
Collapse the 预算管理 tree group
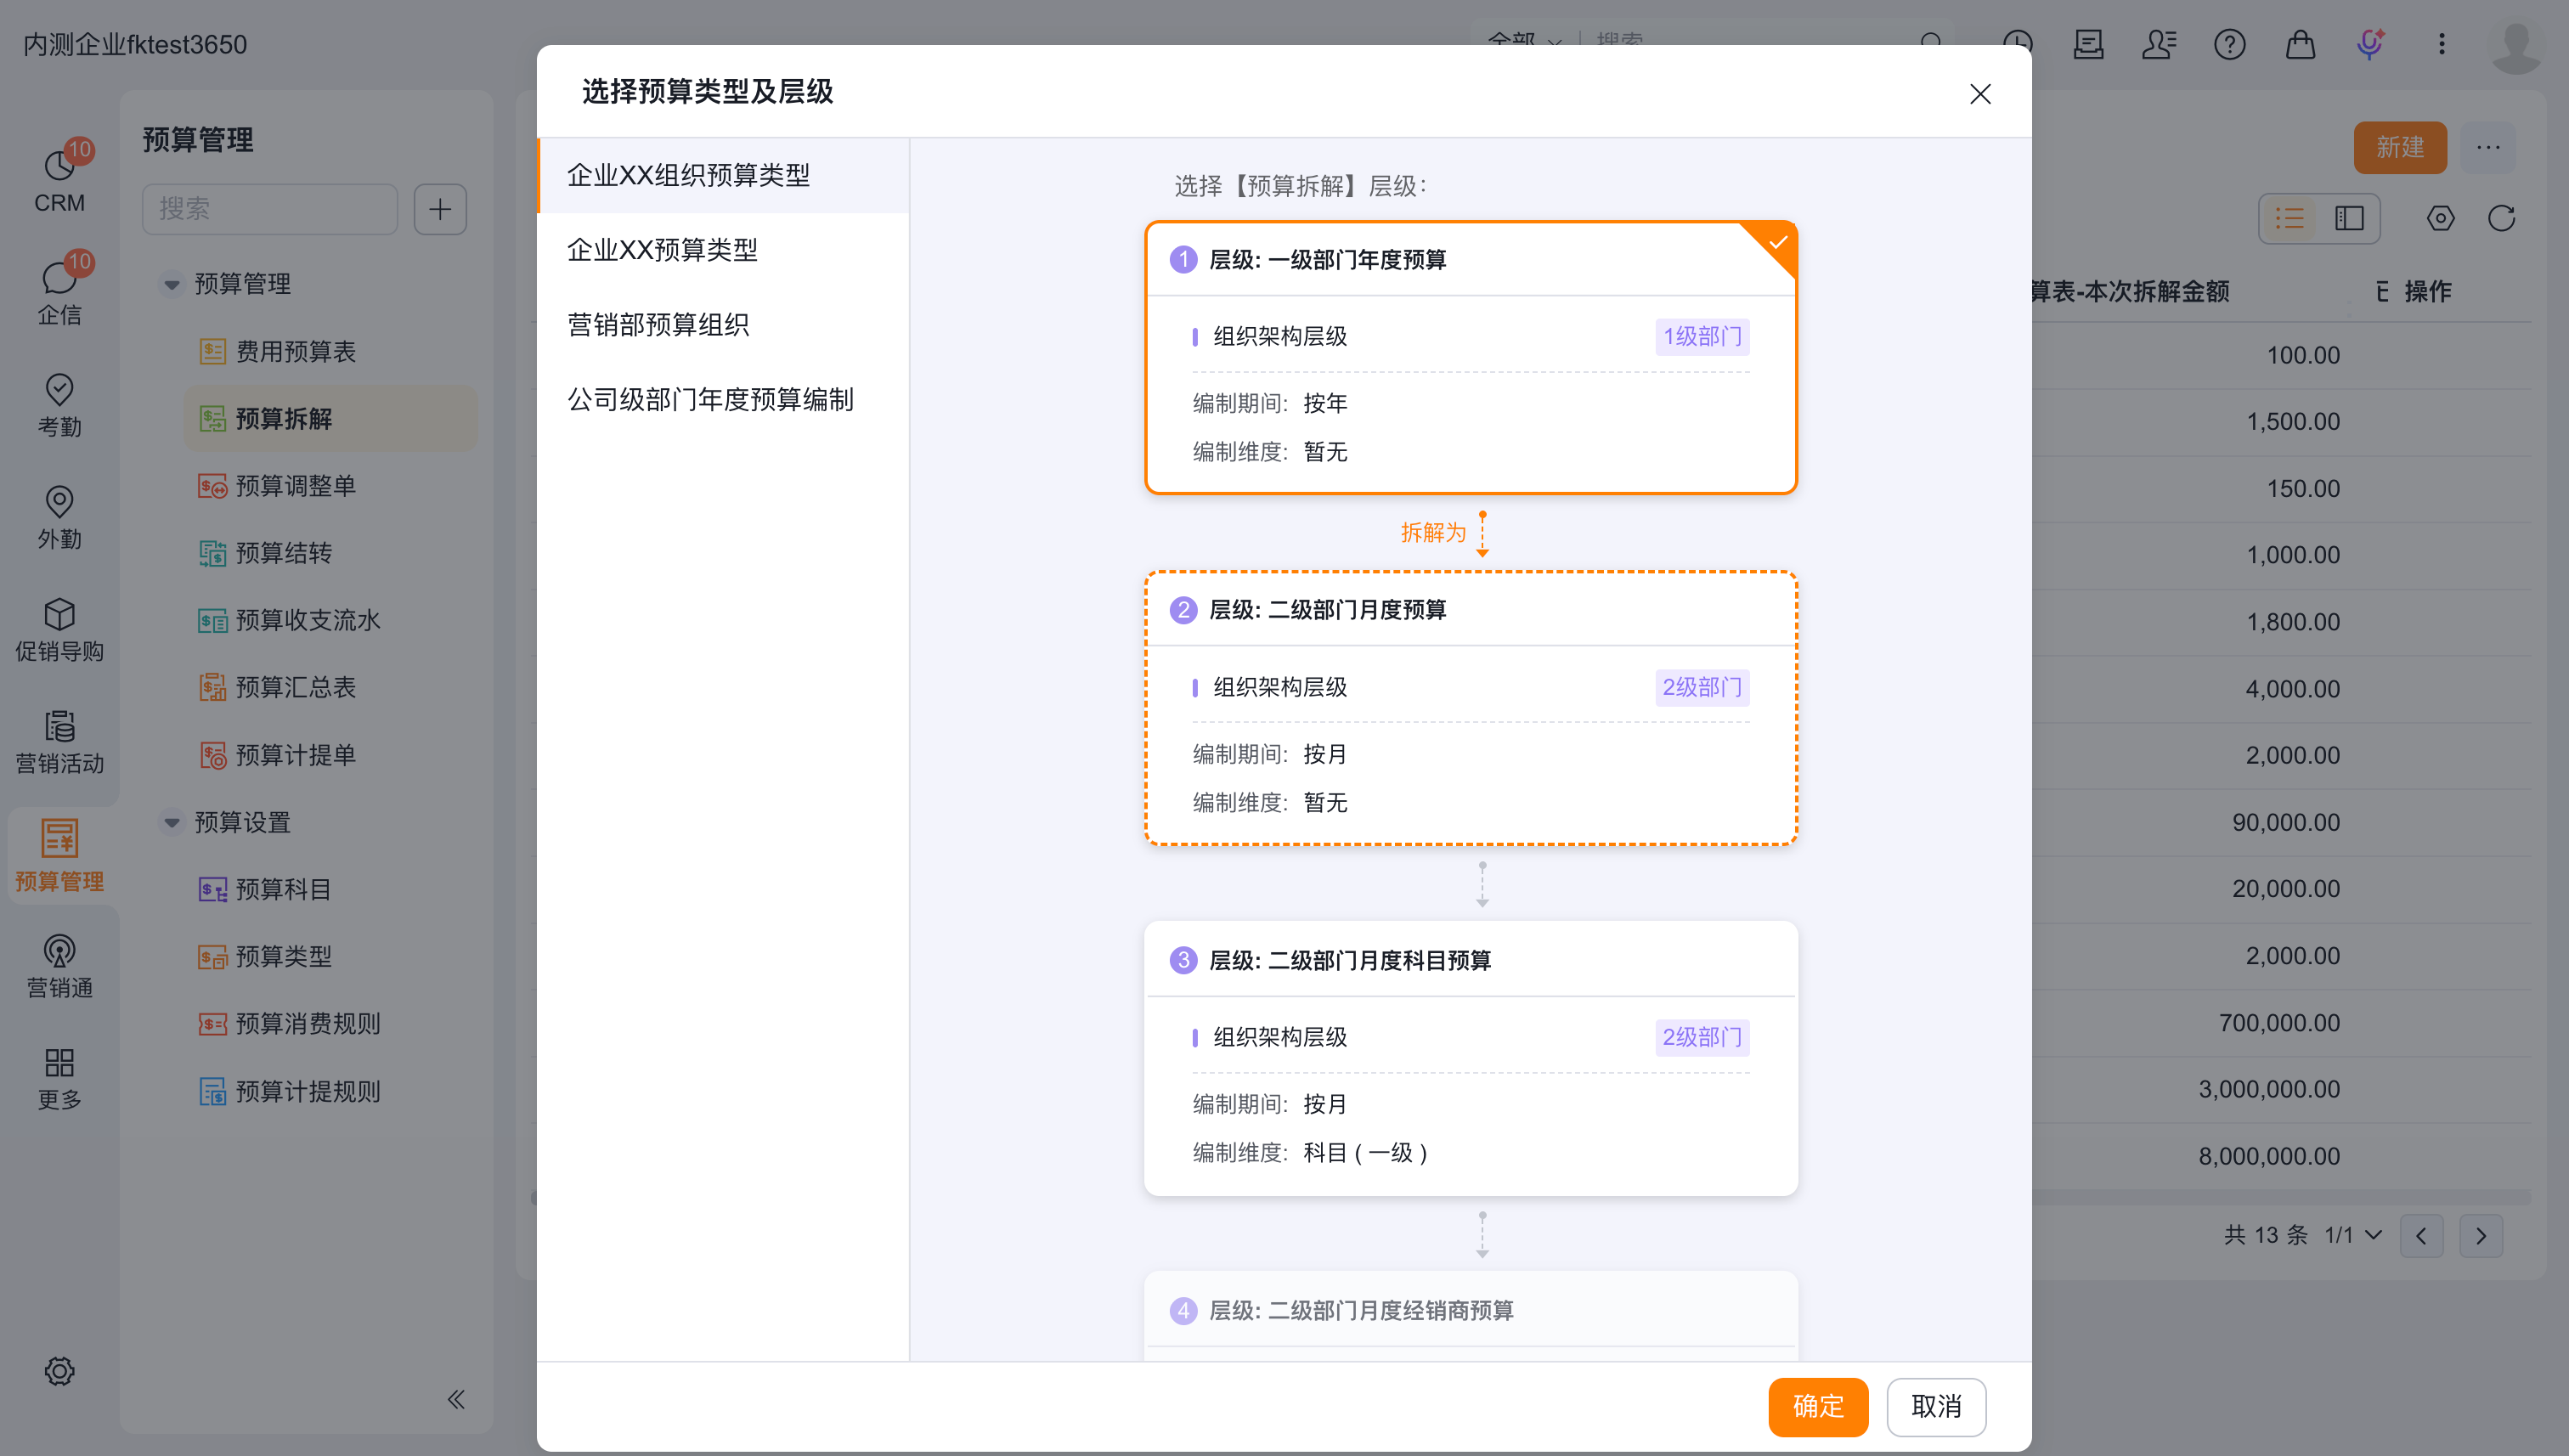[x=172, y=284]
